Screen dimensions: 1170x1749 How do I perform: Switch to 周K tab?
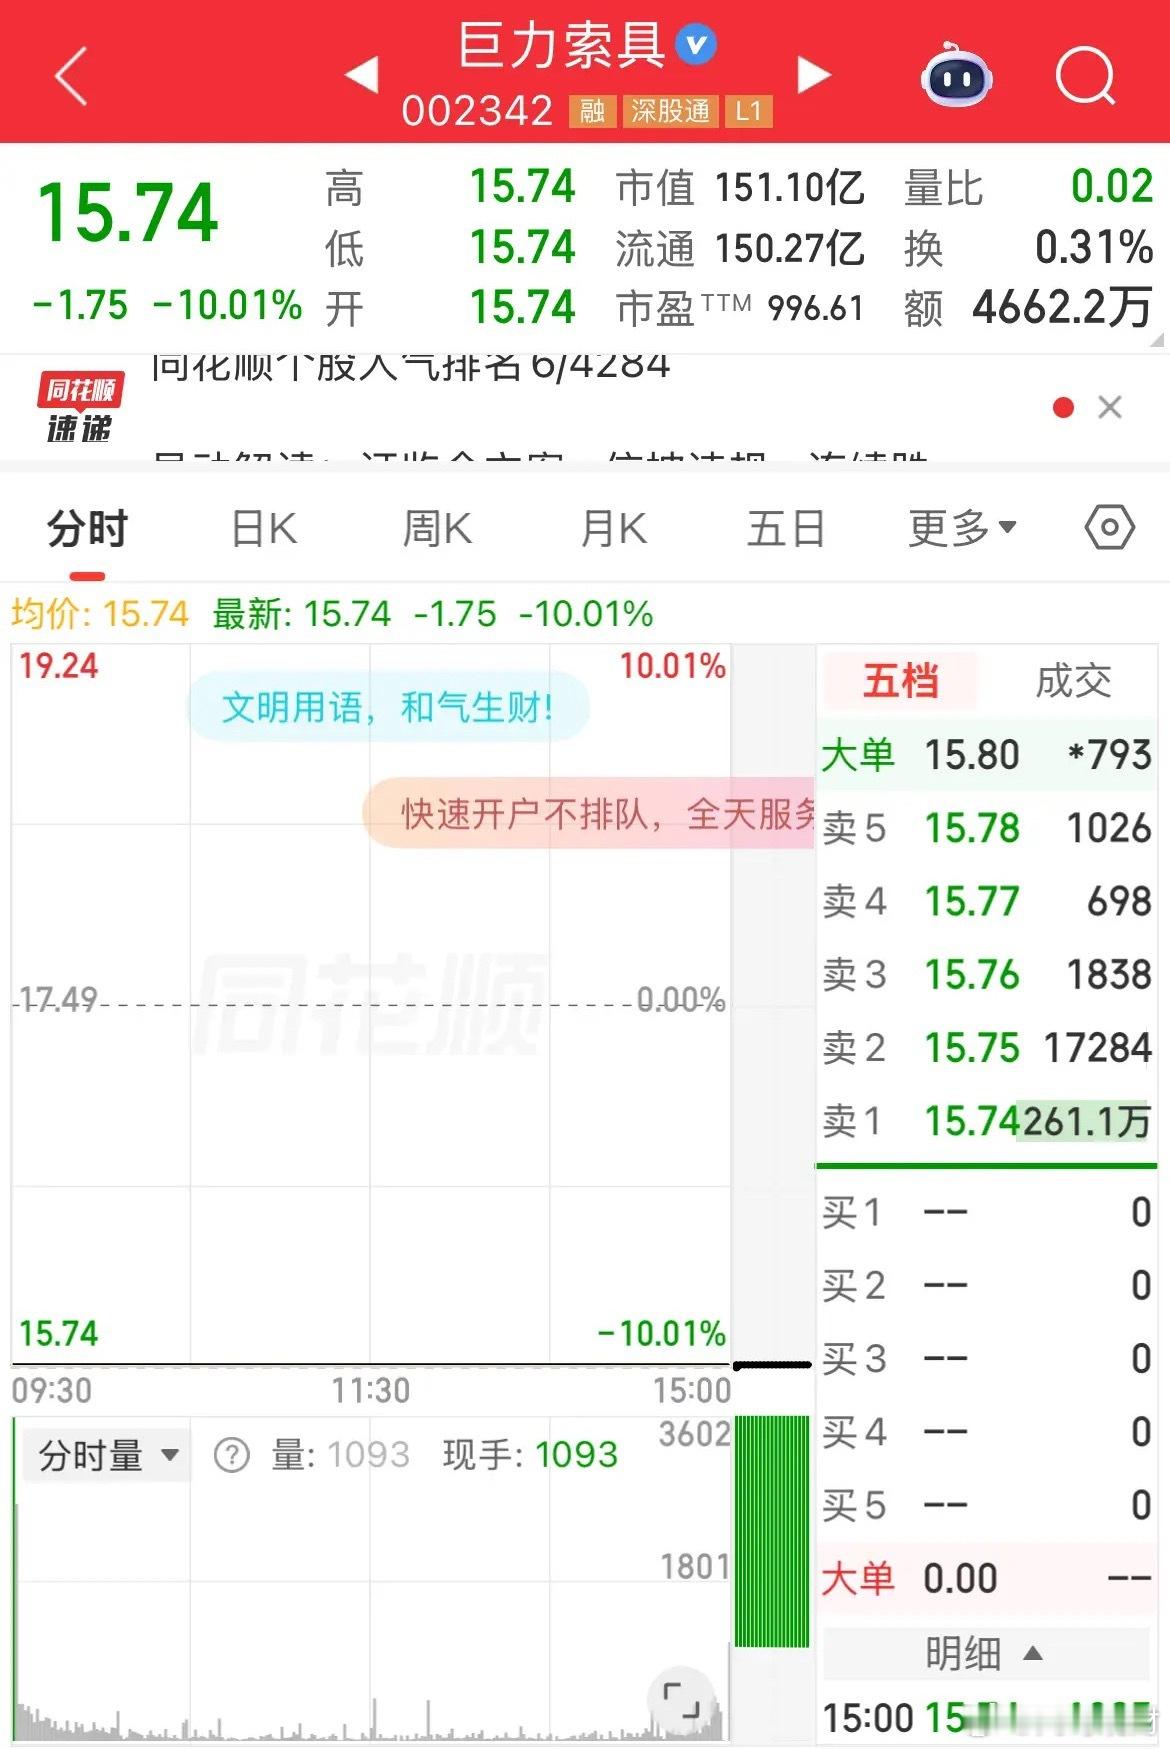437,529
